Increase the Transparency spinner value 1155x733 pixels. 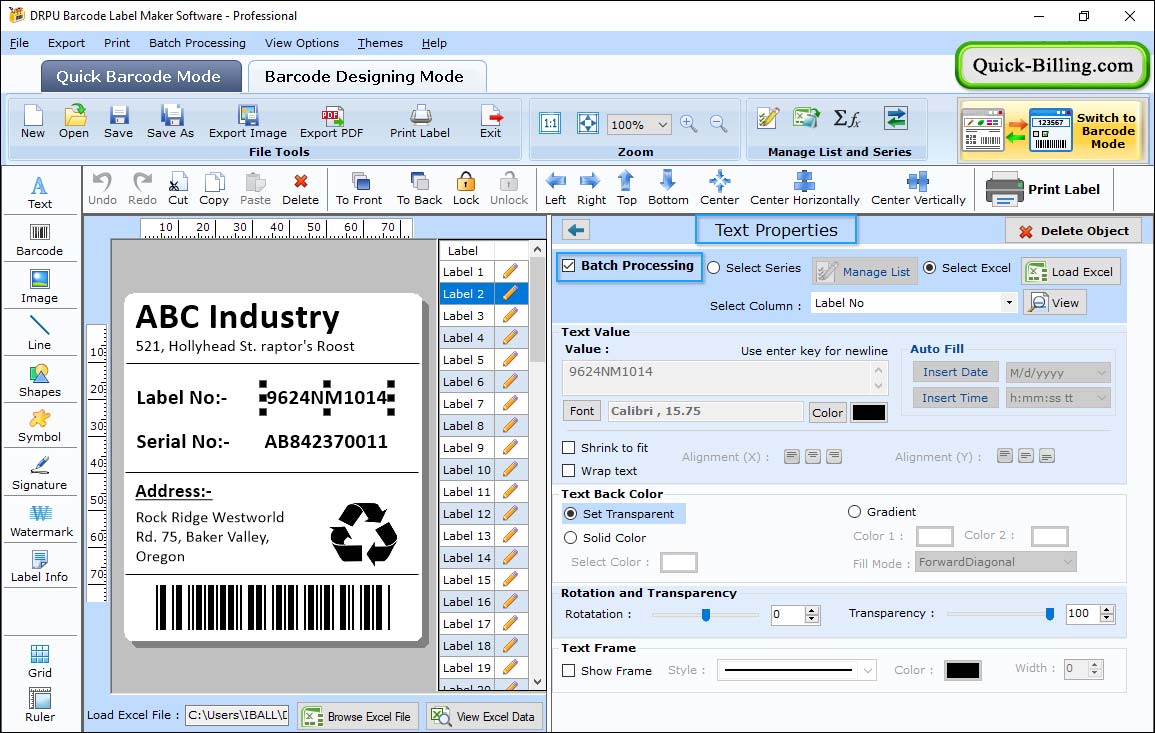(x=1107, y=609)
